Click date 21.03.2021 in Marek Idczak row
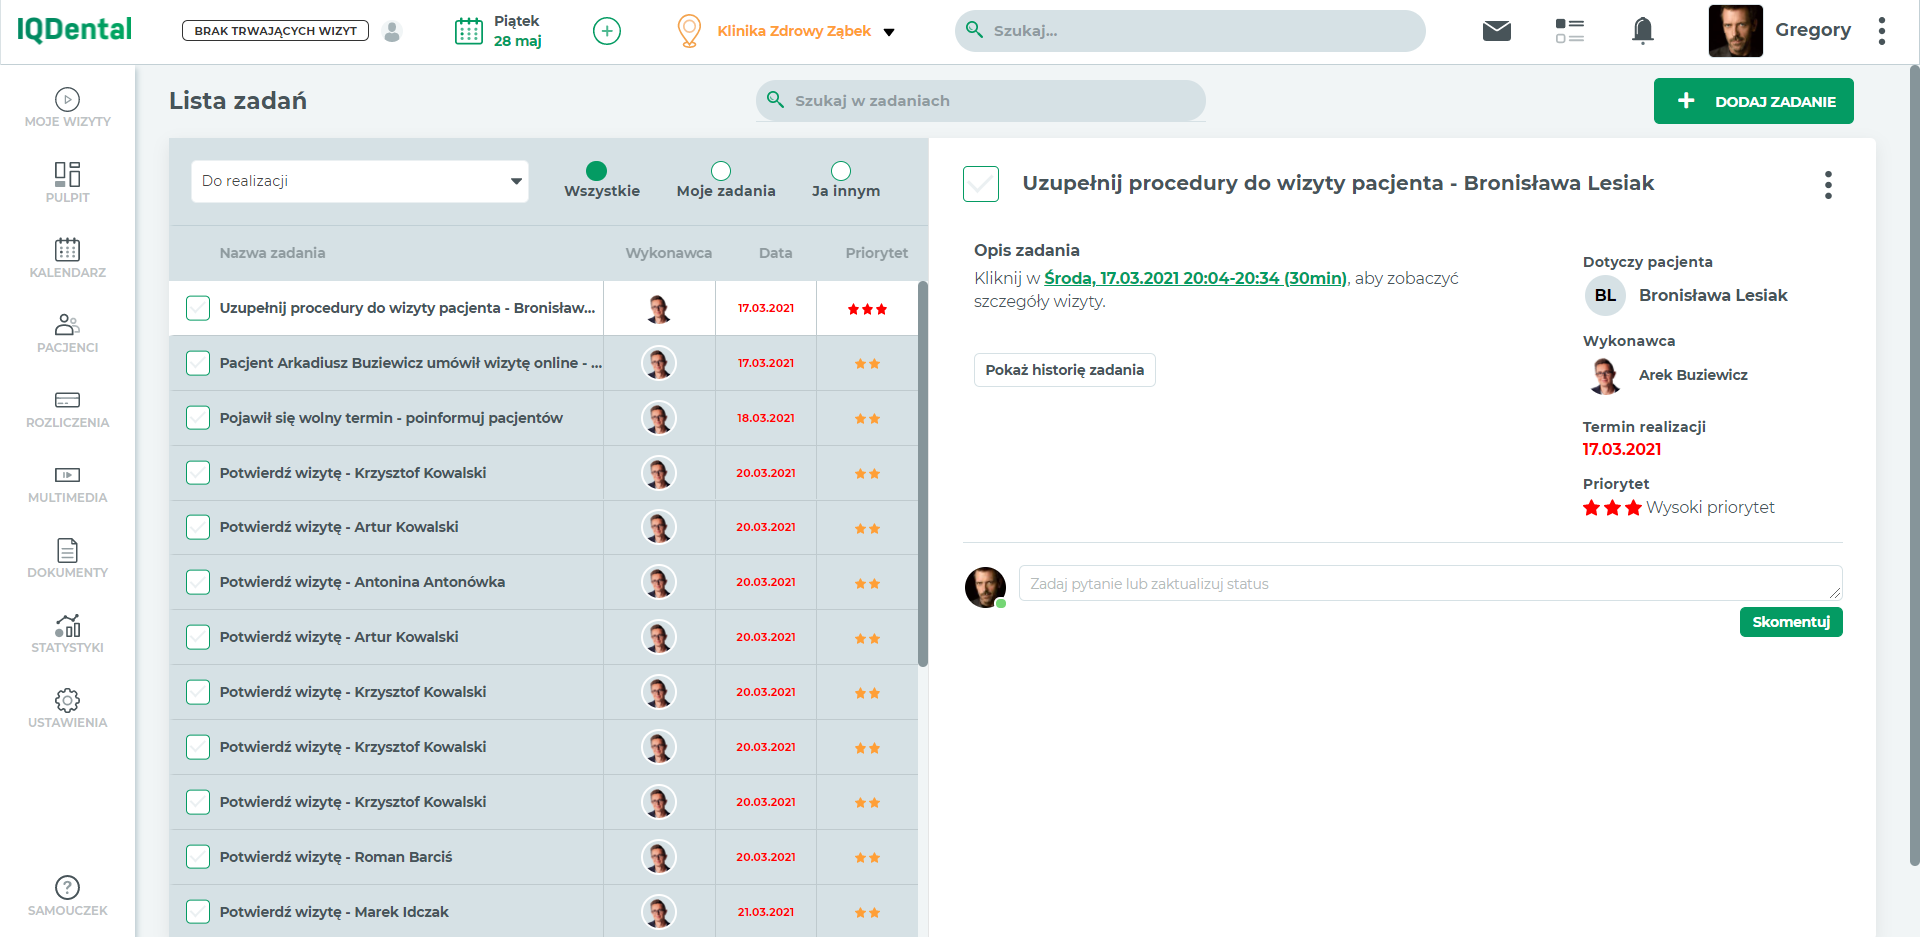 tap(766, 912)
